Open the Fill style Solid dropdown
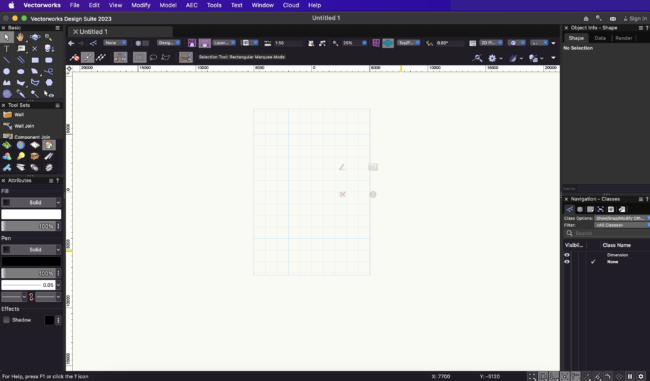 (x=31, y=202)
